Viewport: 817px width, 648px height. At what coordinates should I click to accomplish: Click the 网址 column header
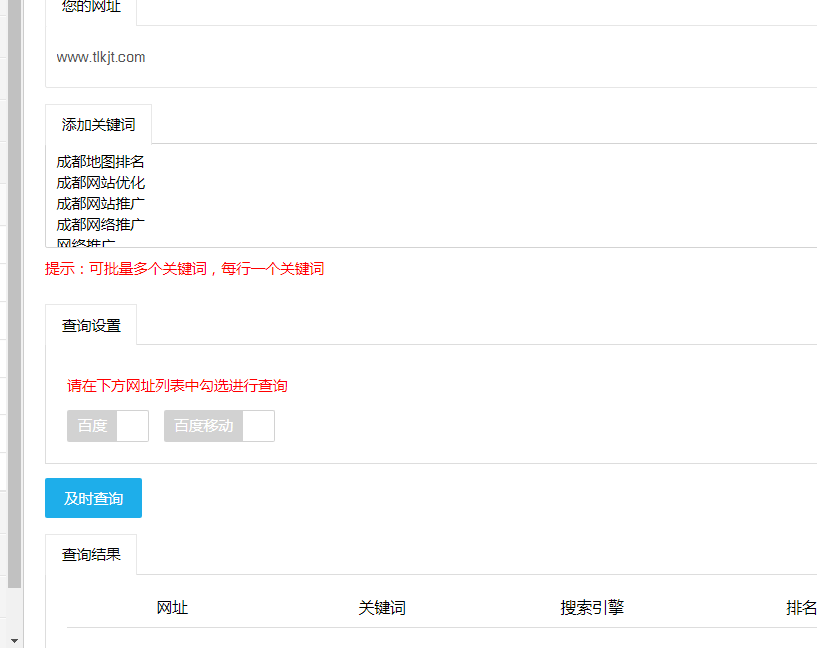click(172, 607)
